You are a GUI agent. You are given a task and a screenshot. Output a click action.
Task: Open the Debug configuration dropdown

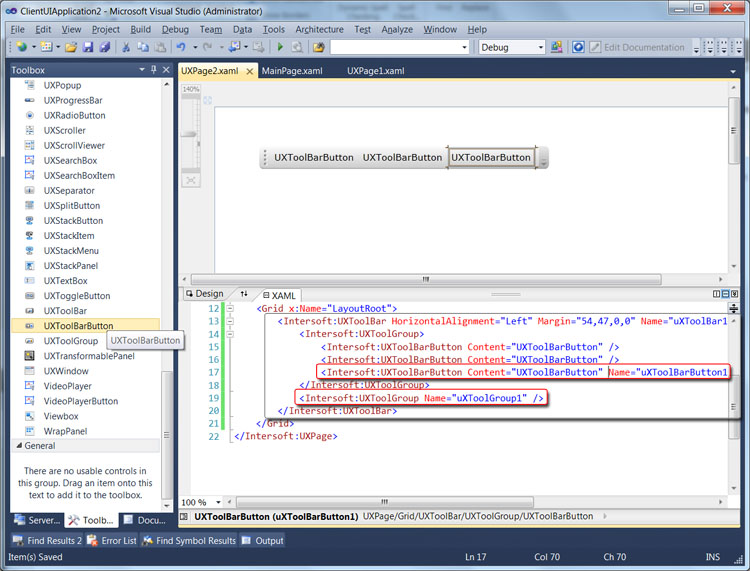click(x=541, y=47)
